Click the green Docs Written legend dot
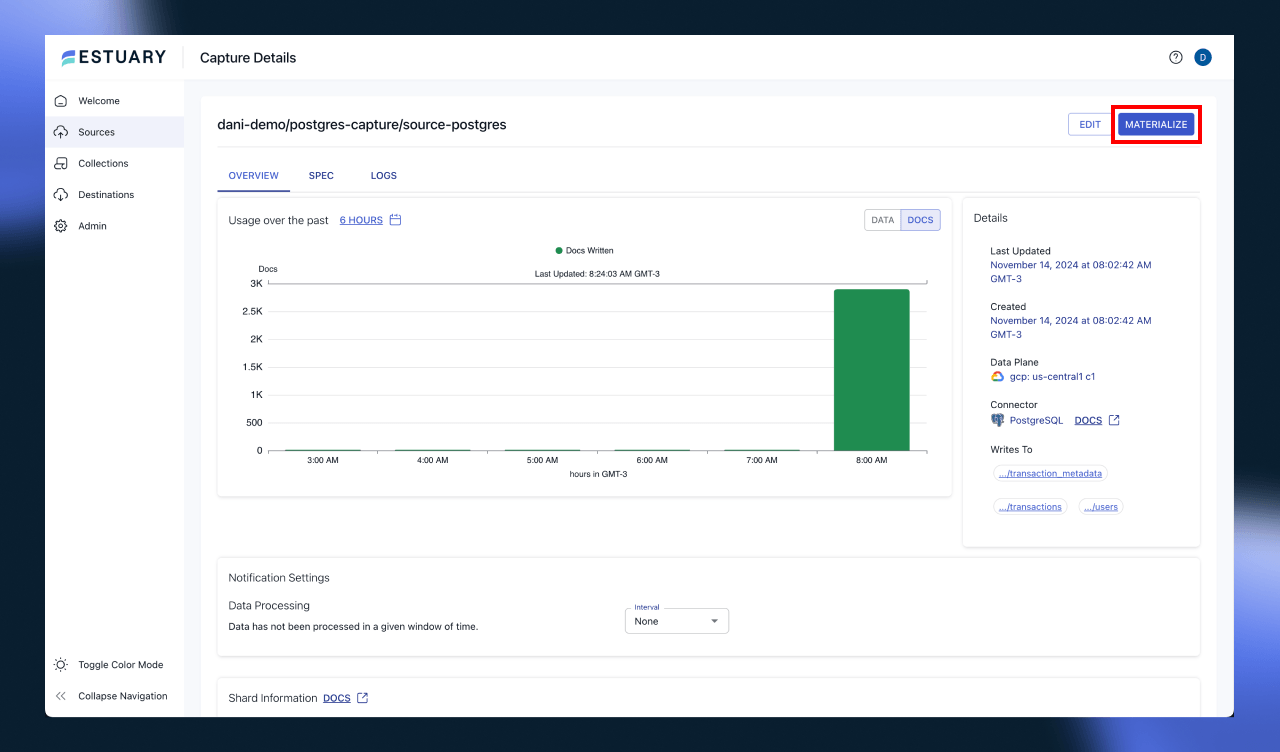Screen dimensions: 1280x752 point(559,251)
